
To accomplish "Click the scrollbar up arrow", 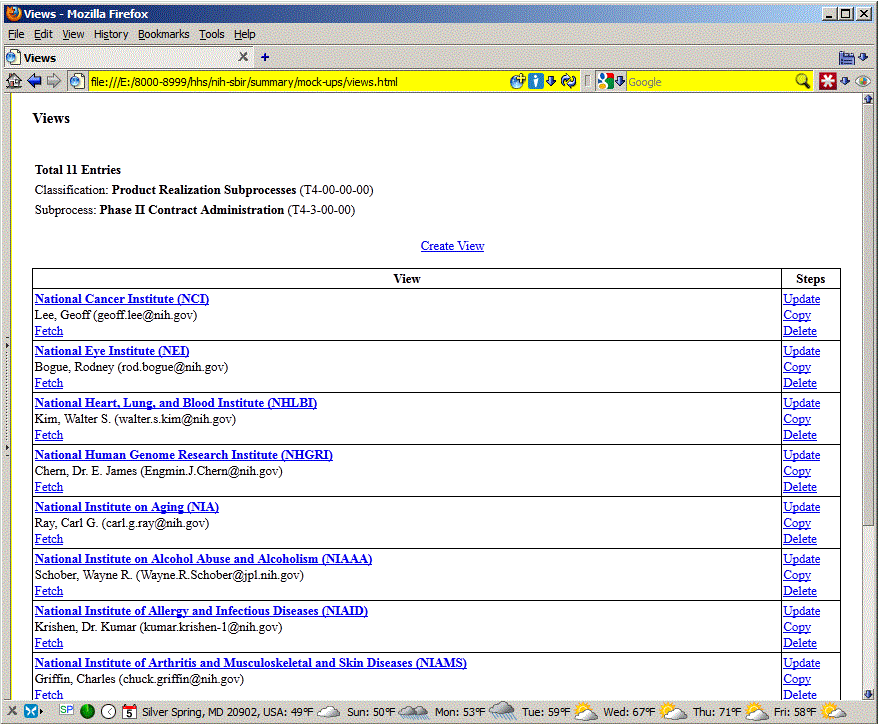I will coord(868,99).
